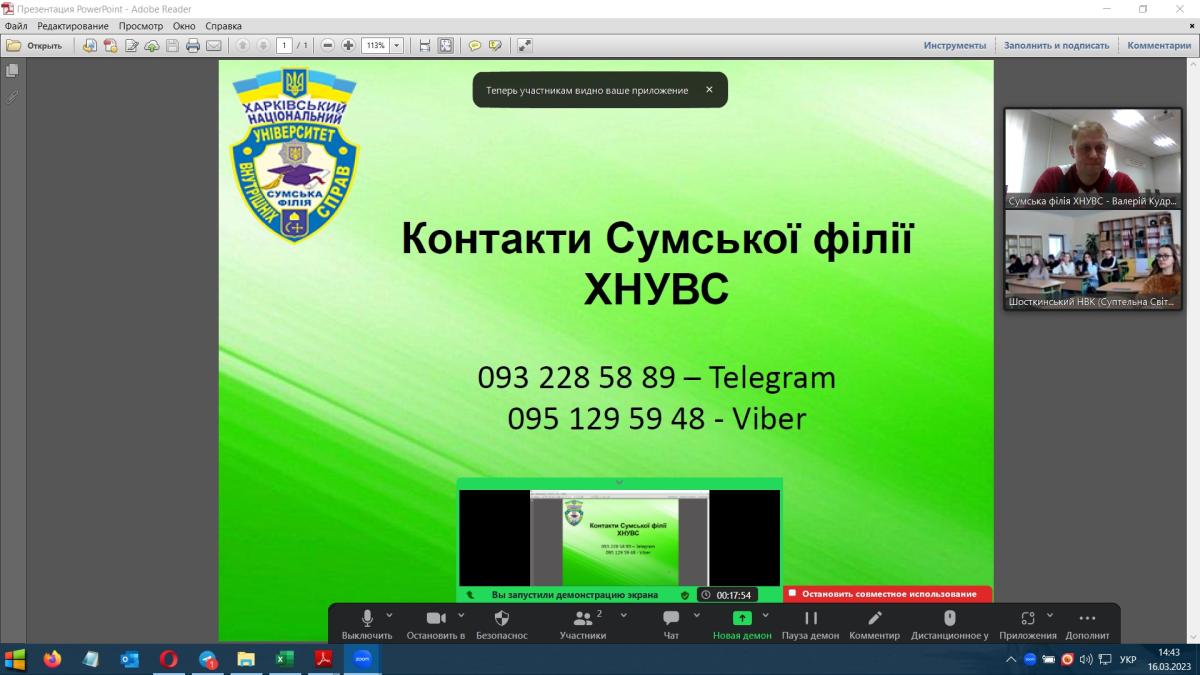Open the Инструменты pane
The height and width of the screenshot is (675, 1200).
955,45
